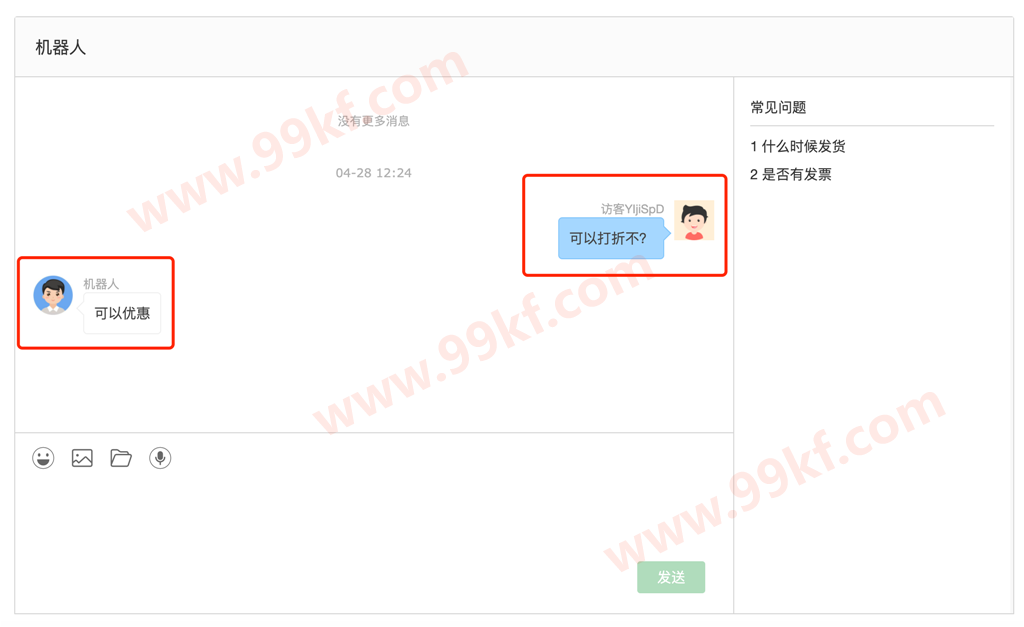Click the number 1 before 什么时候发货
The height and width of the screenshot is (627, 1024).
[754, 146]
